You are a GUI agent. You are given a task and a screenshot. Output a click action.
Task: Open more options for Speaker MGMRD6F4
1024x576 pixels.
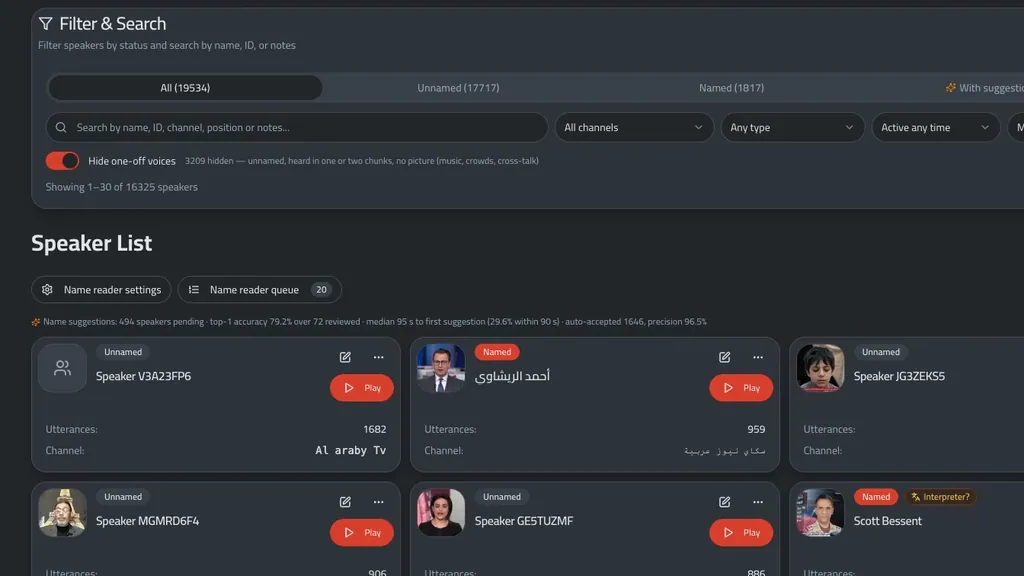point(379,502)
